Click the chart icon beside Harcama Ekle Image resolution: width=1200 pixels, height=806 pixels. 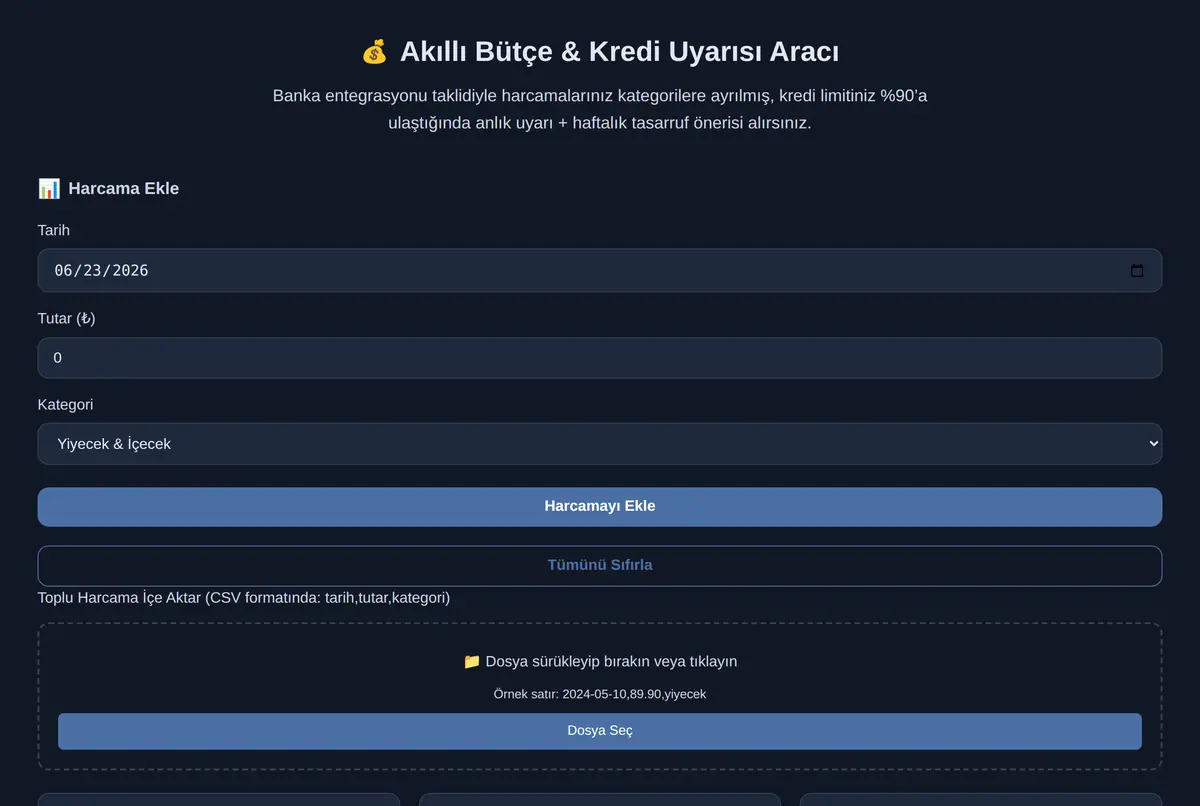pyautogui.click(x=49, y=188)
